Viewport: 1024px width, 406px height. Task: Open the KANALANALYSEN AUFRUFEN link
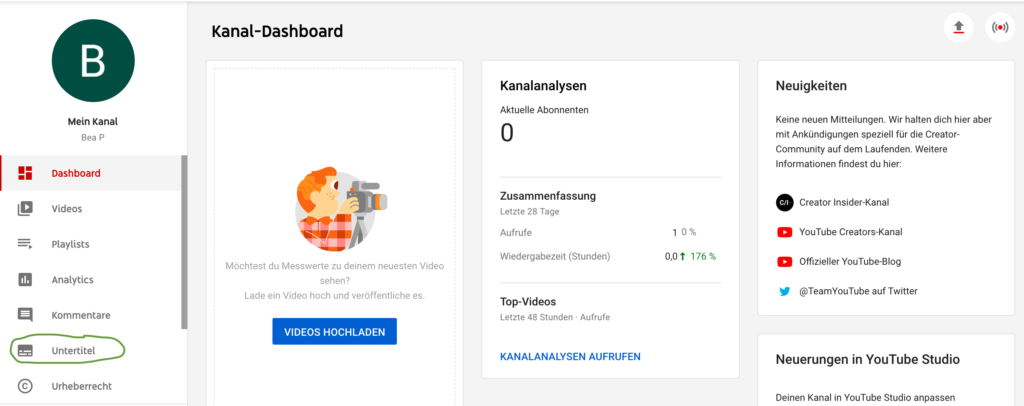(x=569, y=356)
